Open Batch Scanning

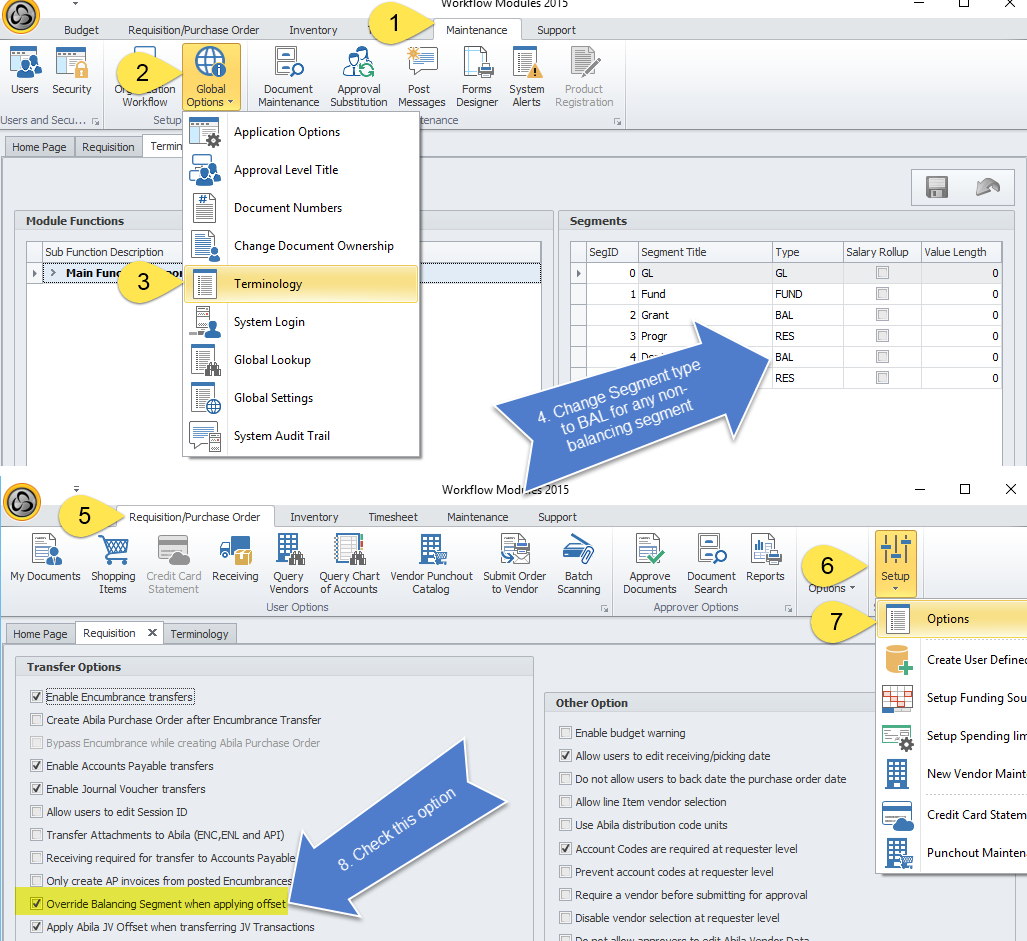[579, 563]
